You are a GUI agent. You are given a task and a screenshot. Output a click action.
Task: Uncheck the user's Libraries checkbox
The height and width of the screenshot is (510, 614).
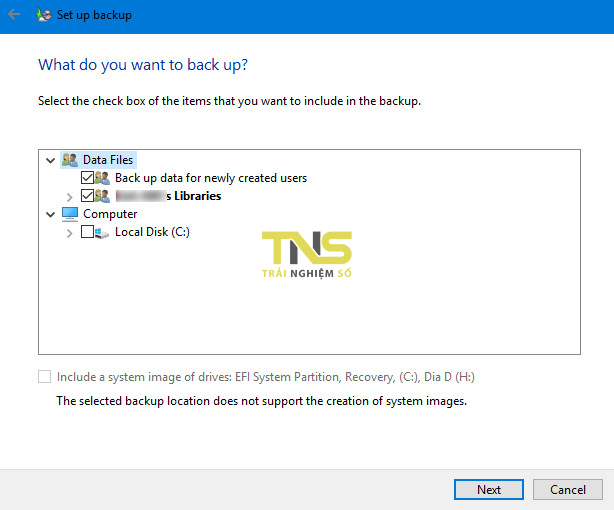pyautogui.click(x=87, y=195)
